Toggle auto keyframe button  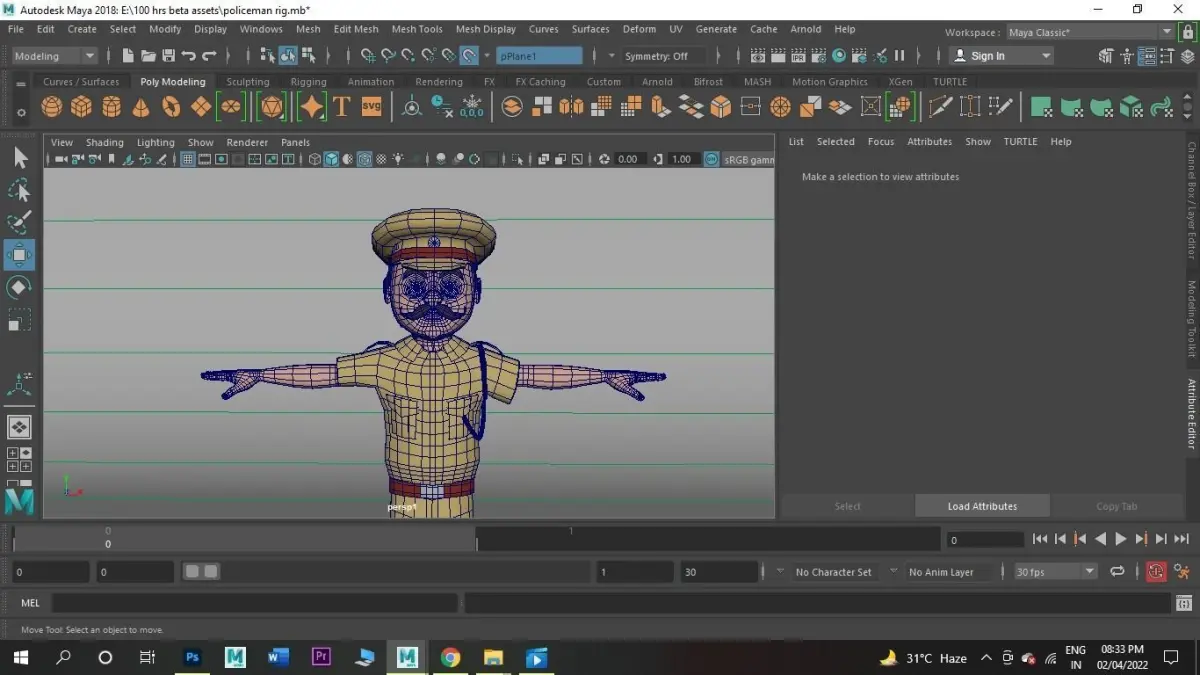(x=1156, y=572)
